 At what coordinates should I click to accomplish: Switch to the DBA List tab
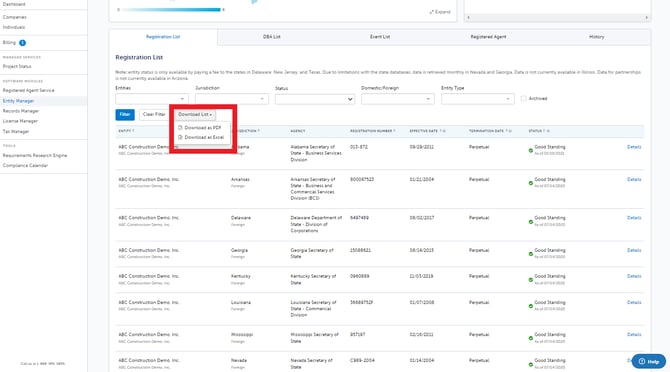click(271, 37)
